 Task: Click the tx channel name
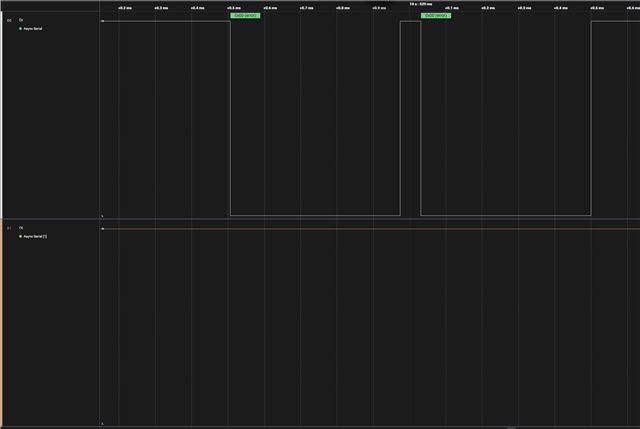point(21,20)
